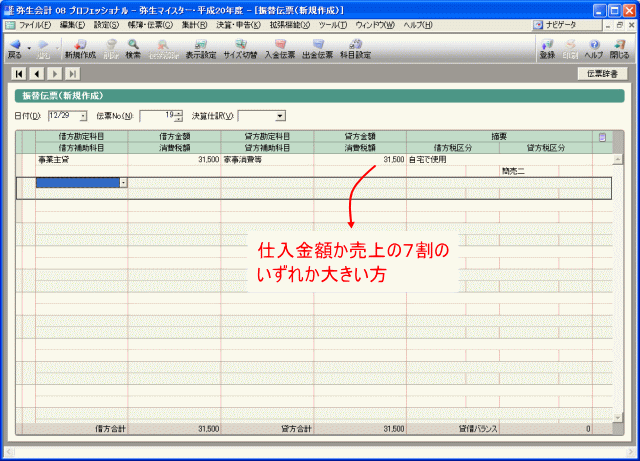Open the ウィンドウ menu
The image size is (640, 461).
click(375, 25)
